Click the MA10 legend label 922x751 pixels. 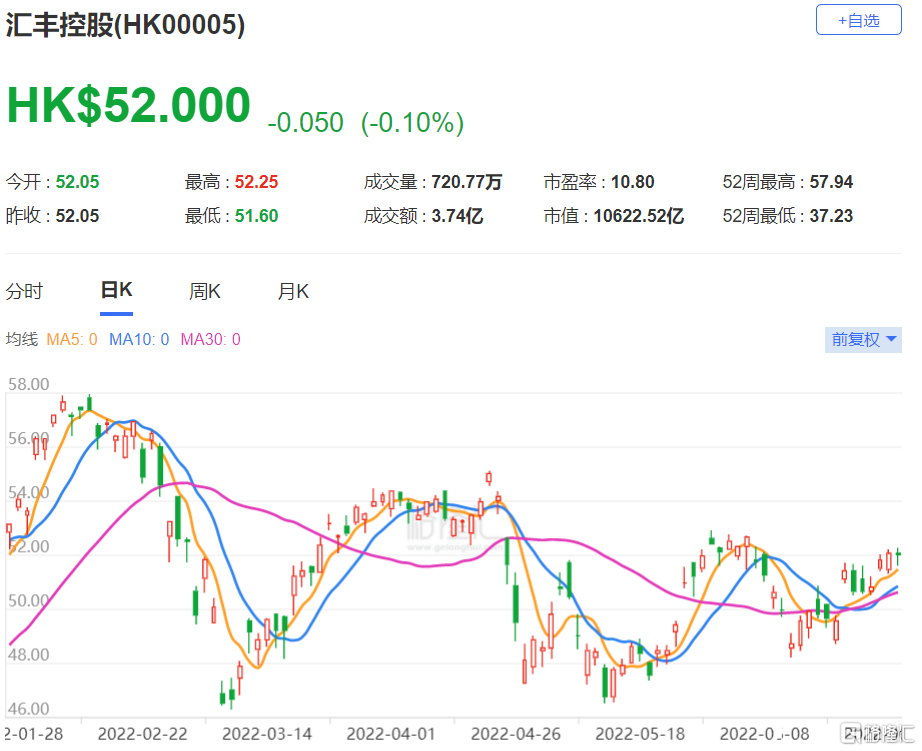(139, 339)
